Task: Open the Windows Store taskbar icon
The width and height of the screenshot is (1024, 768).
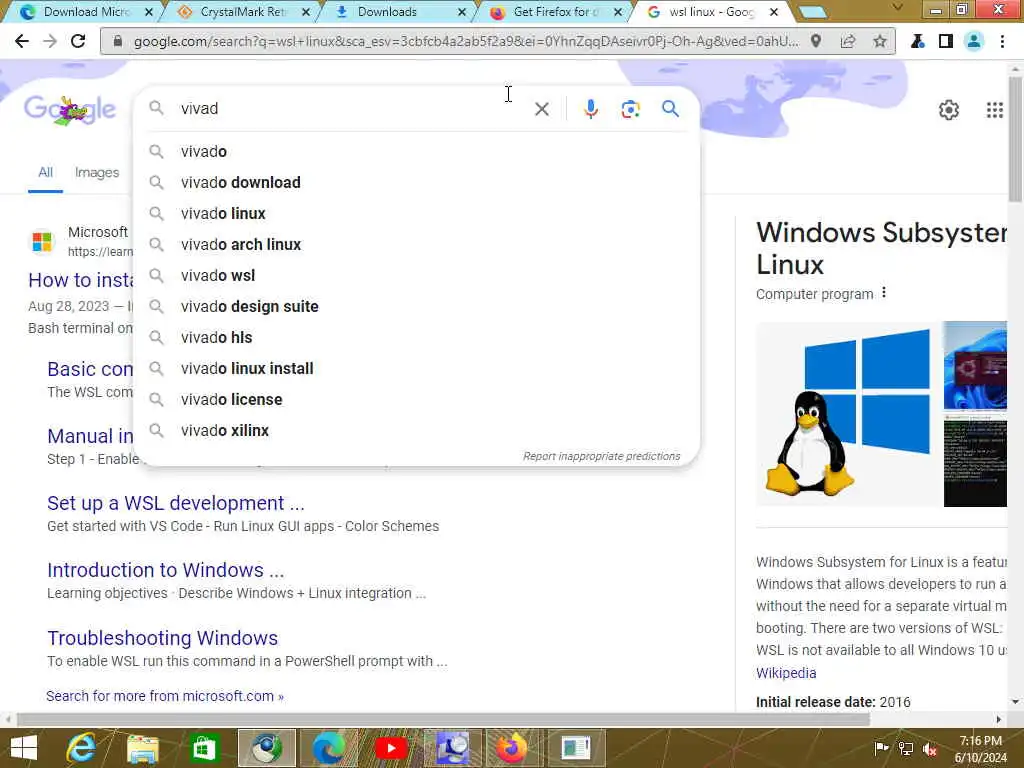Action: click(x=204, y=748)
